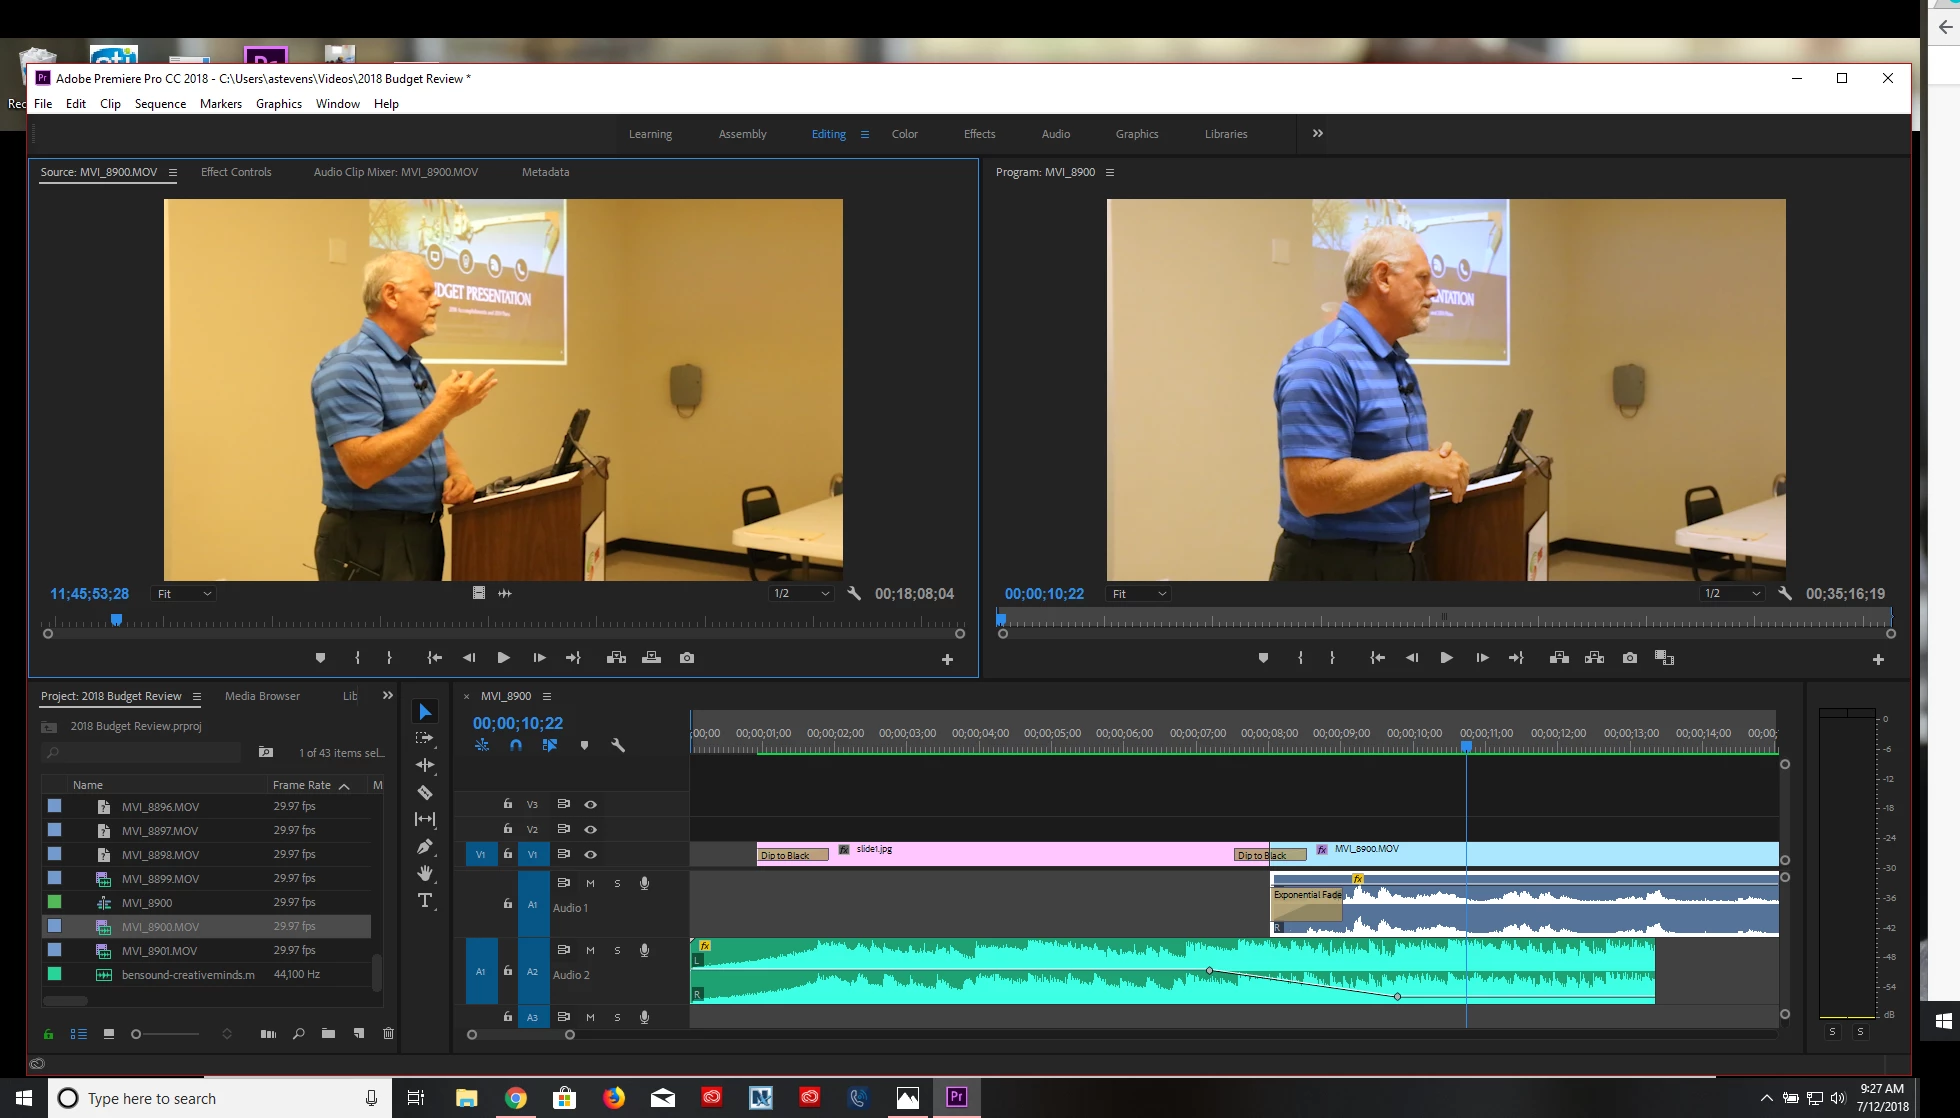Toggle Snap in the timeline
This screenshot has width=1960, height=1118.
[x=516, y=745]
